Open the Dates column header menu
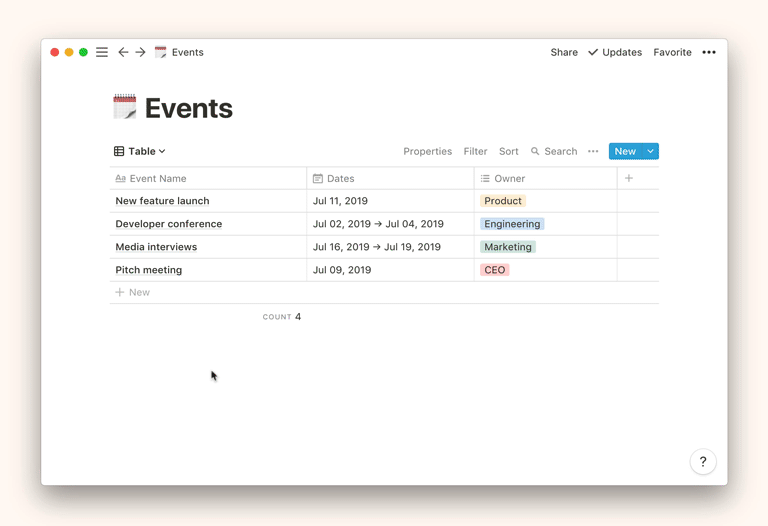The height and width of the screenshot is (526, 768). [x=340, y=178]
